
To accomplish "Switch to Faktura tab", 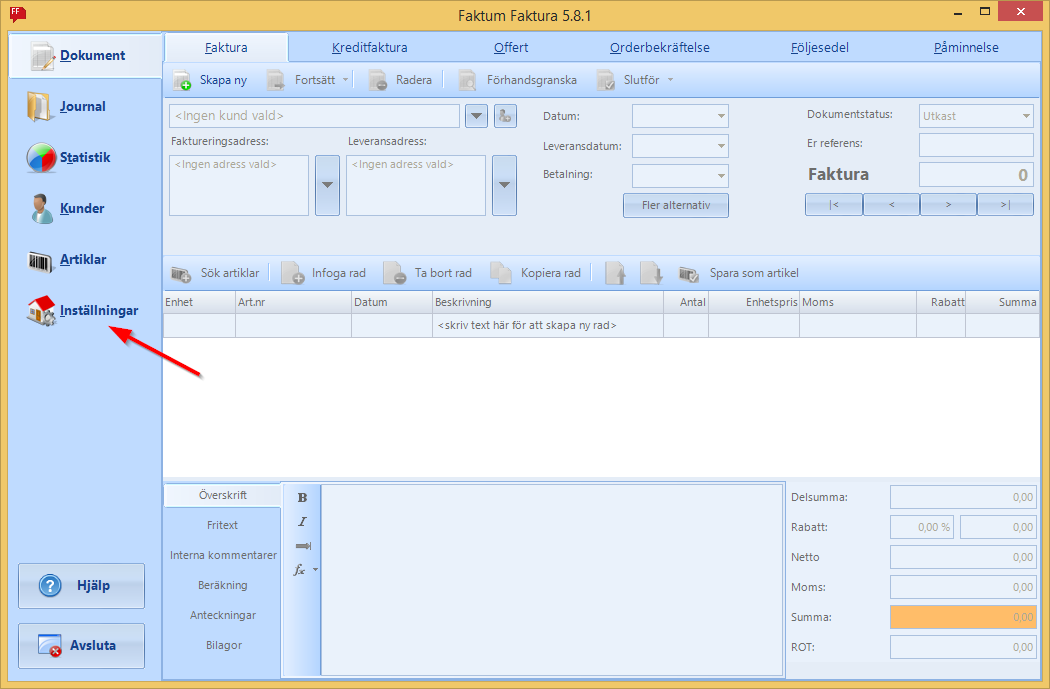I will [x=226, y=48].
